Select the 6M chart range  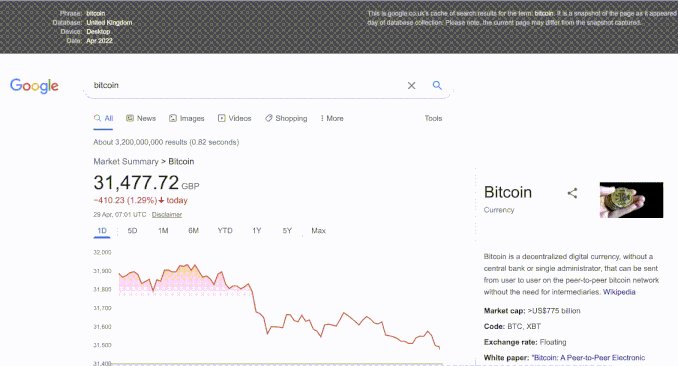point(193,231)
